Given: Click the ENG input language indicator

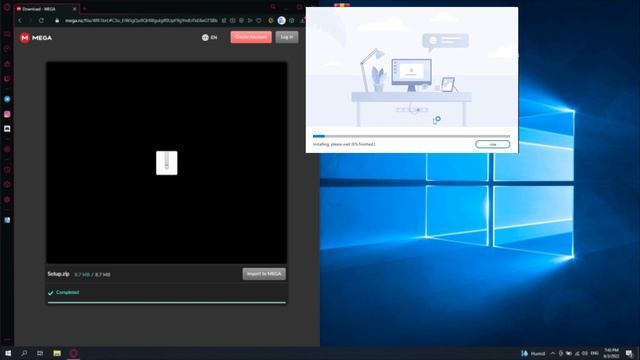Looking at the screenshot, I should tap(594, 353).
